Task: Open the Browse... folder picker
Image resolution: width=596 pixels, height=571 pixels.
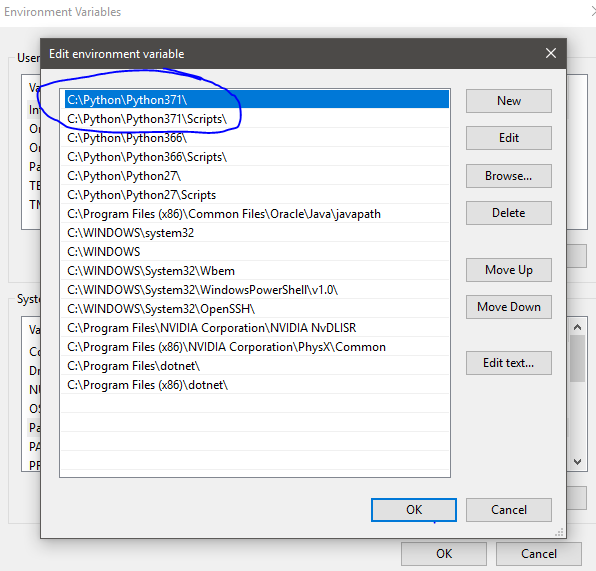Action: pyautogui.click(x=509, y=176)
